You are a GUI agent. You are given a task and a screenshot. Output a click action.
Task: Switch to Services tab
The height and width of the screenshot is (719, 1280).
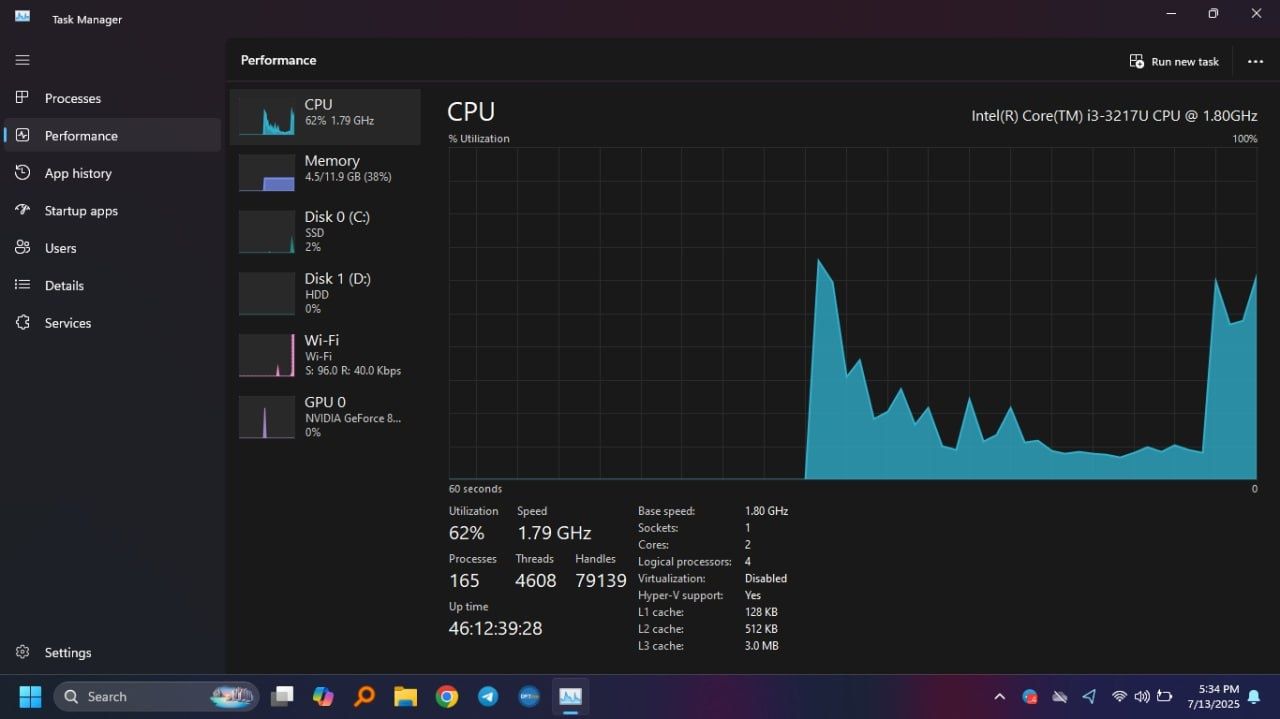point(68,323)
